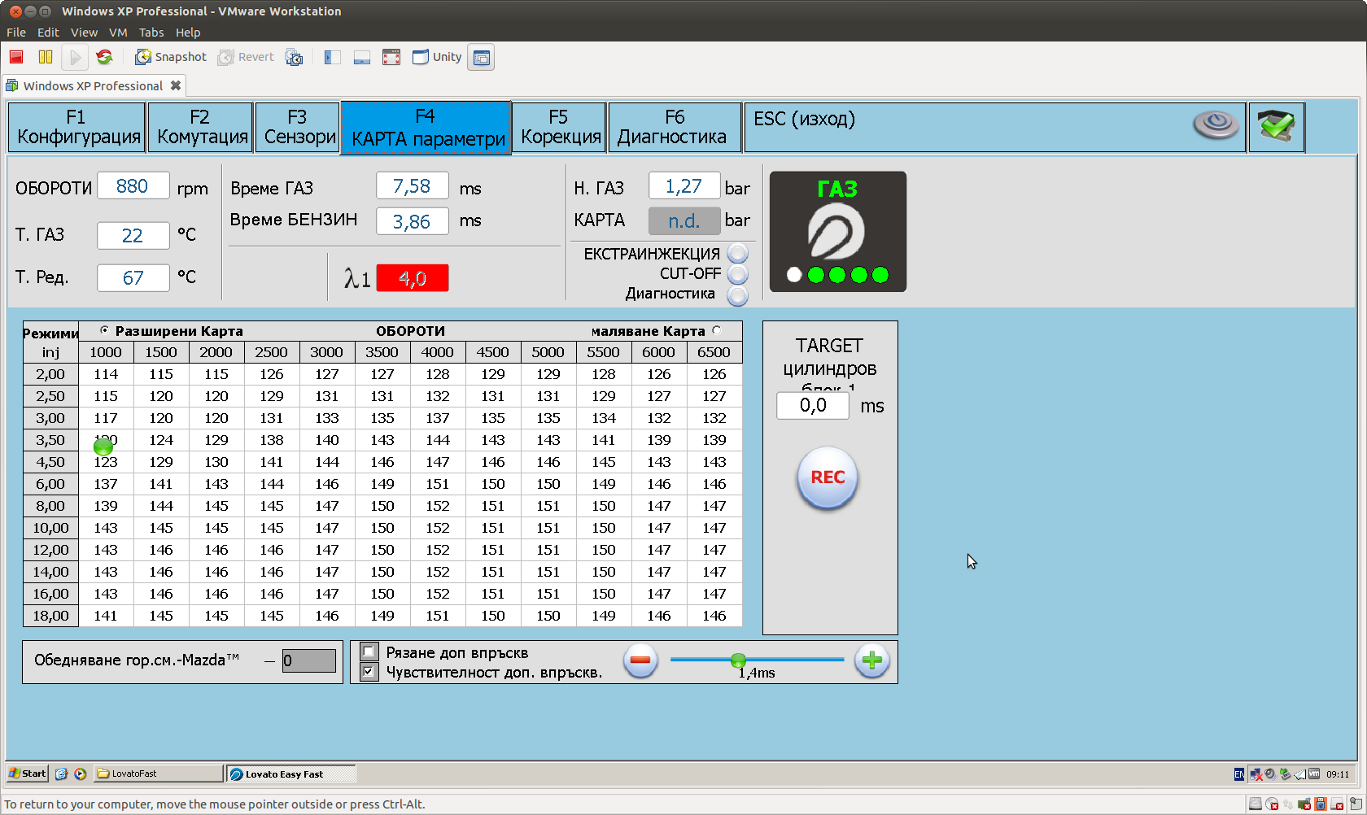Open the F1 Конфигурация tab

point(77,127)
